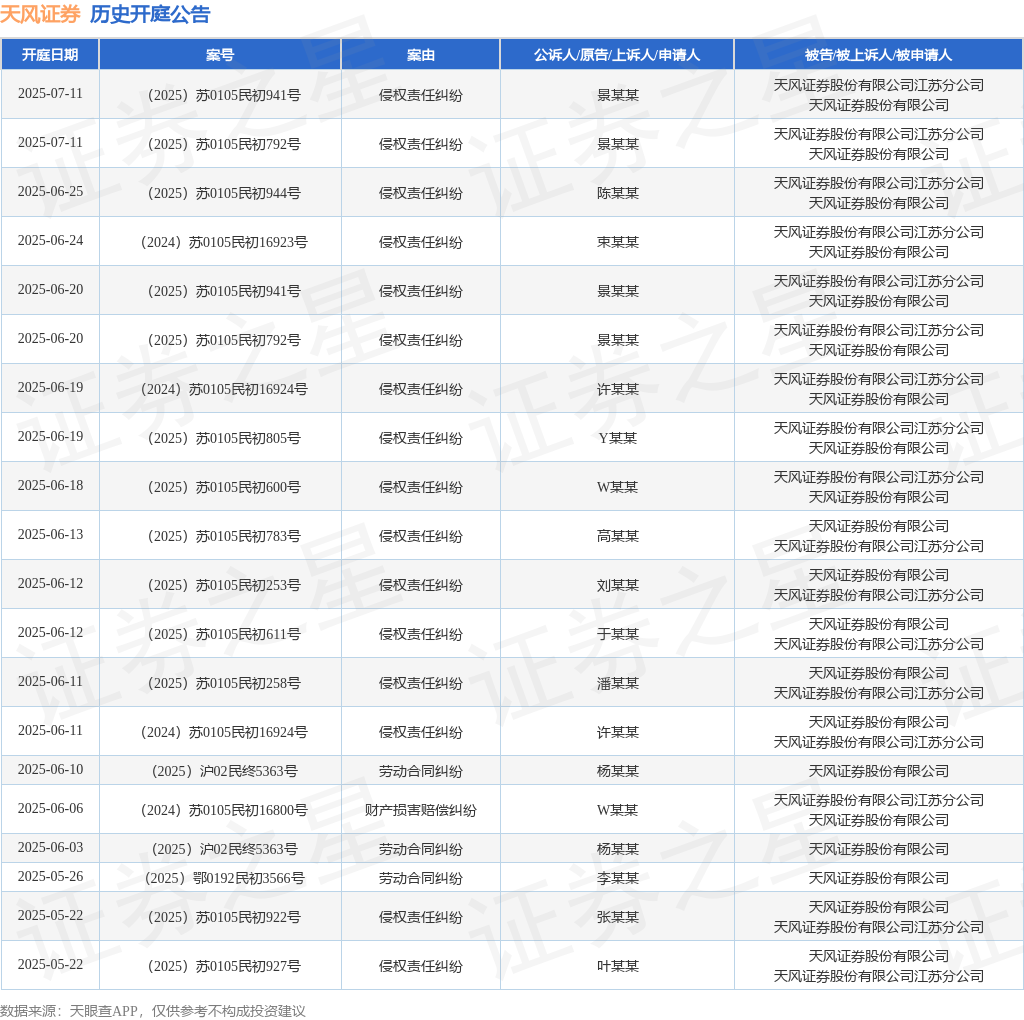Image resolution: width=1024 pixels, height=1020 pixels.
Task: Select plaintiff 束某某 cell
Action: 617,242
